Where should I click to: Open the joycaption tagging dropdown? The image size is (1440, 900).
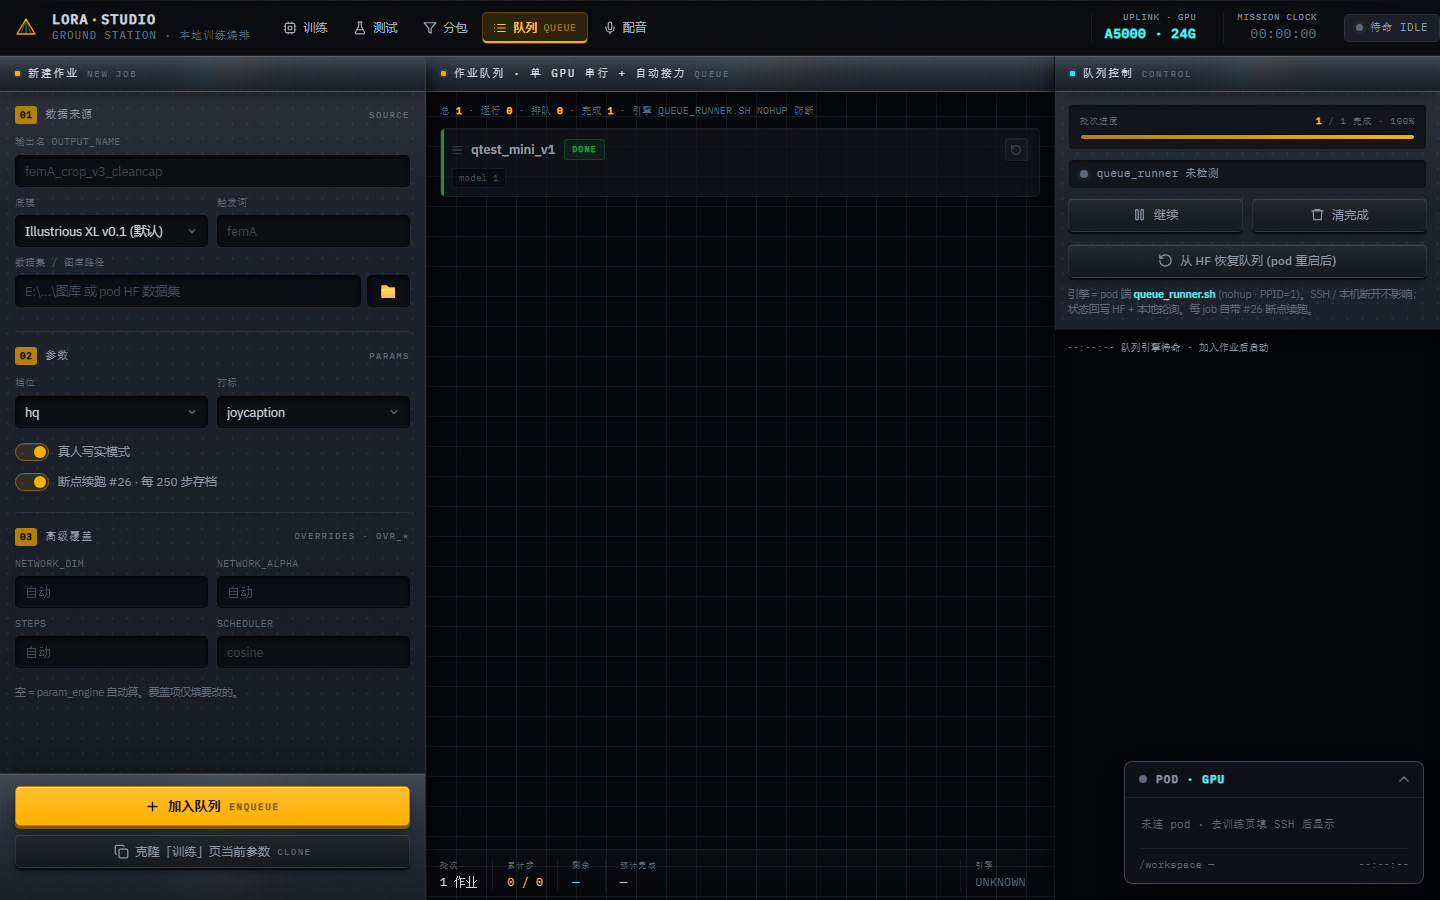point(313,412)
